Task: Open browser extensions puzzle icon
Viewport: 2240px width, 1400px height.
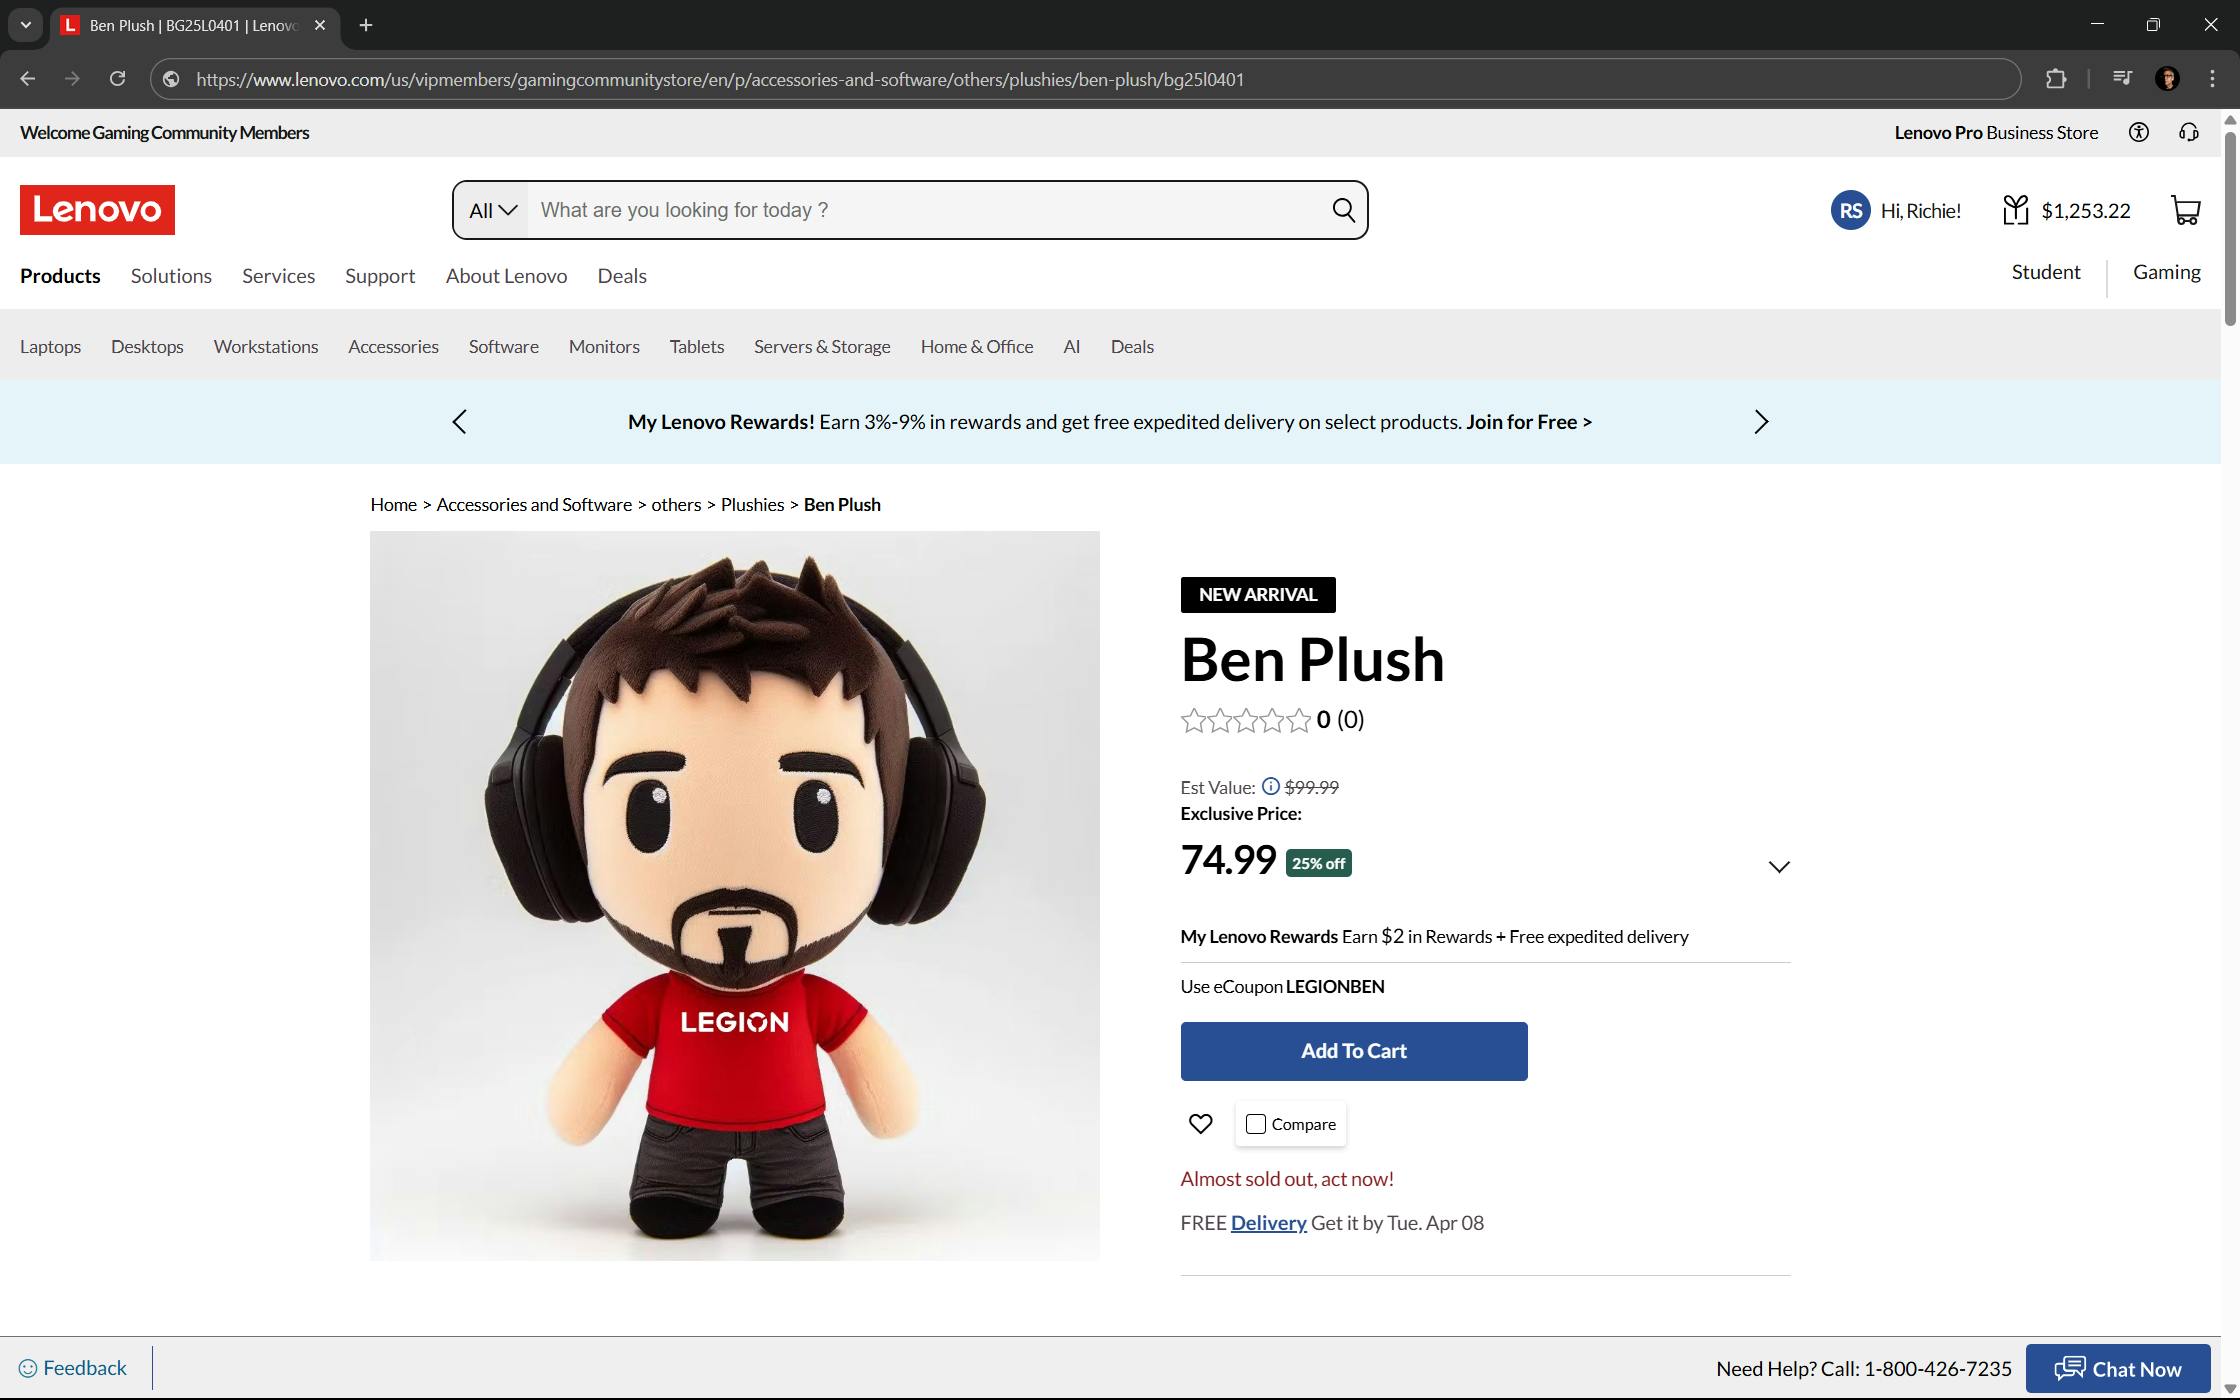Action: click(2055, 79)
